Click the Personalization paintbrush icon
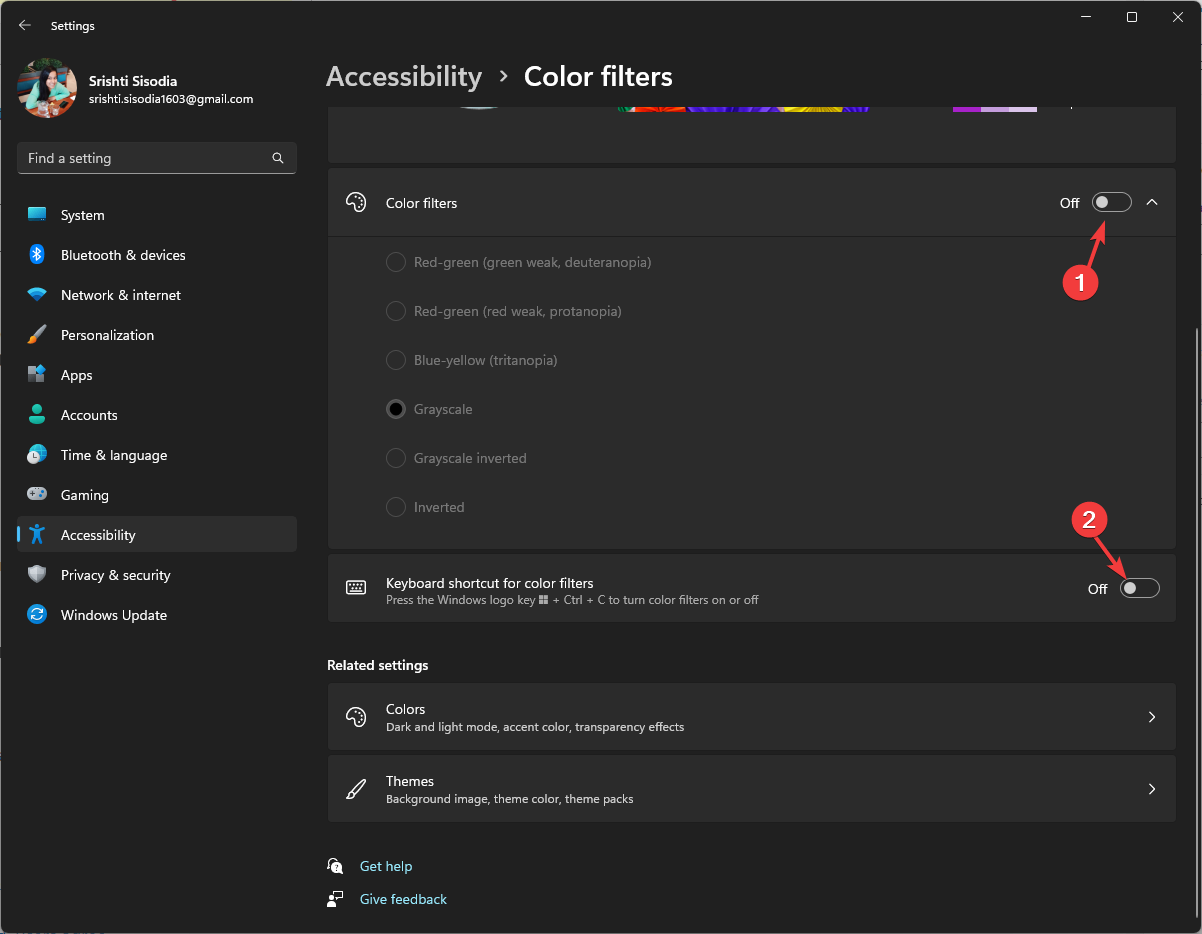This screenshot has height=934, width=1202. [37, 335]
